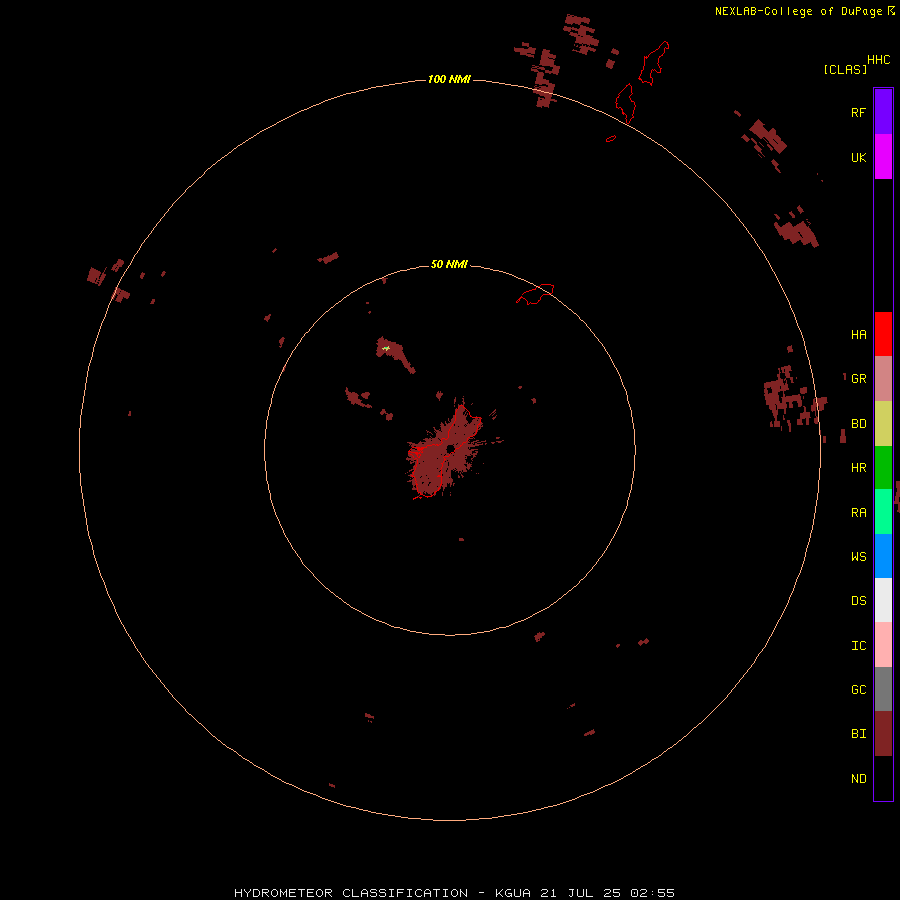The image size is (900, 900).
Task: Click the GR legend label
Action: coord(858,379)
